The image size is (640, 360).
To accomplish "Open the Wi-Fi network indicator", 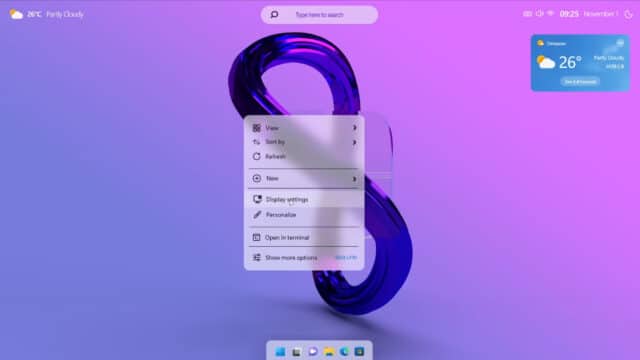I will [x=551, y=14].
